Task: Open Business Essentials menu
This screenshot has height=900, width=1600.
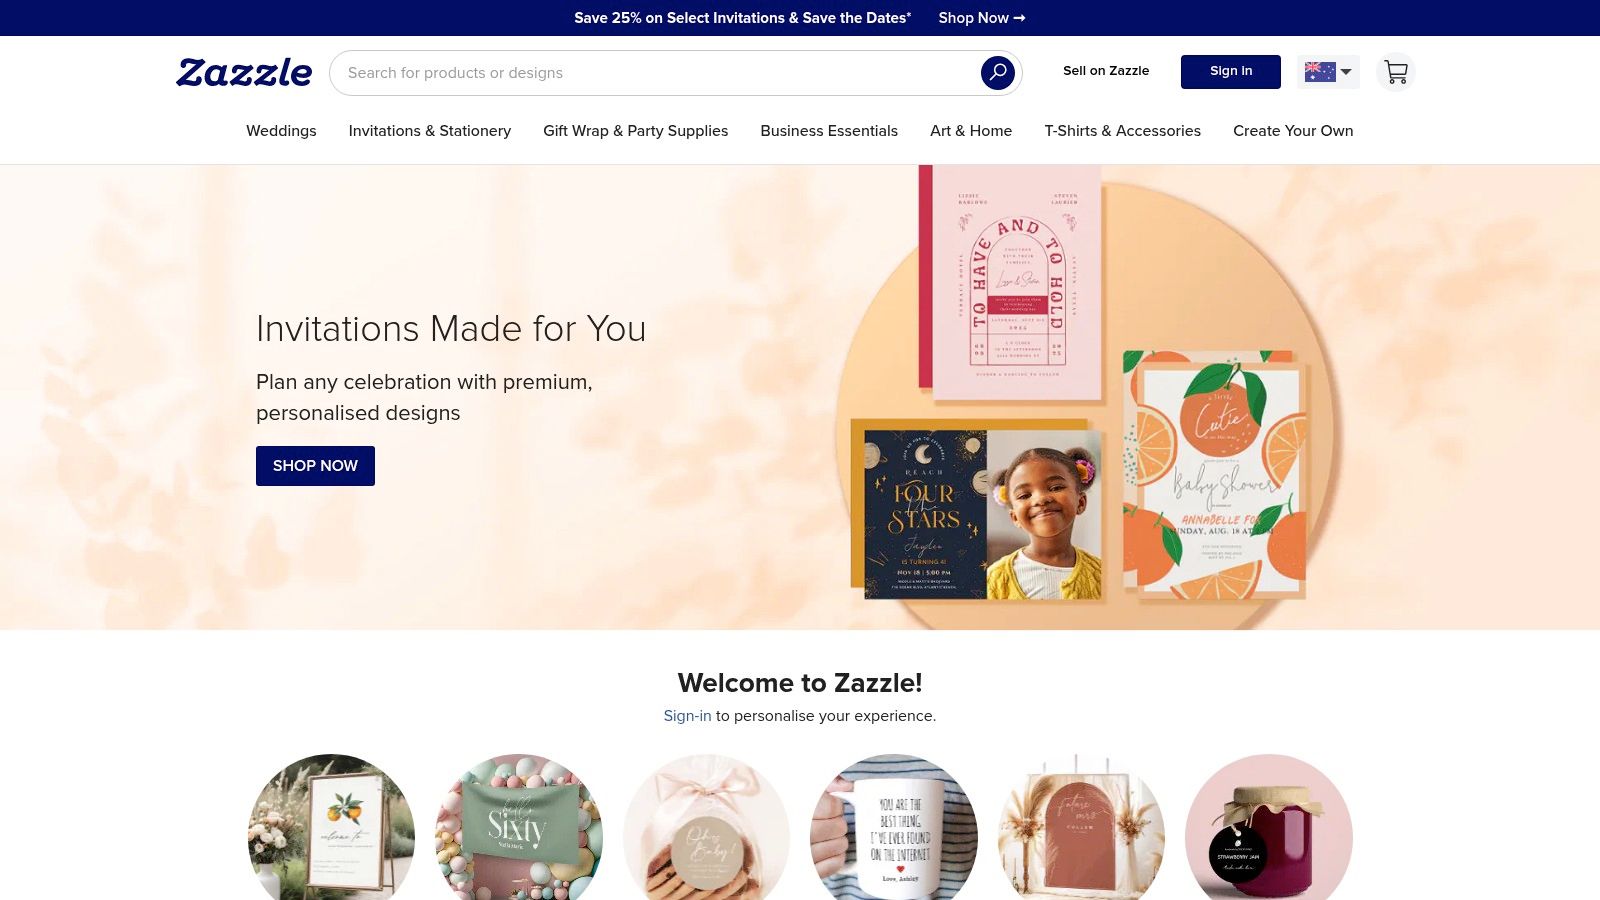Action: (829, 131)
